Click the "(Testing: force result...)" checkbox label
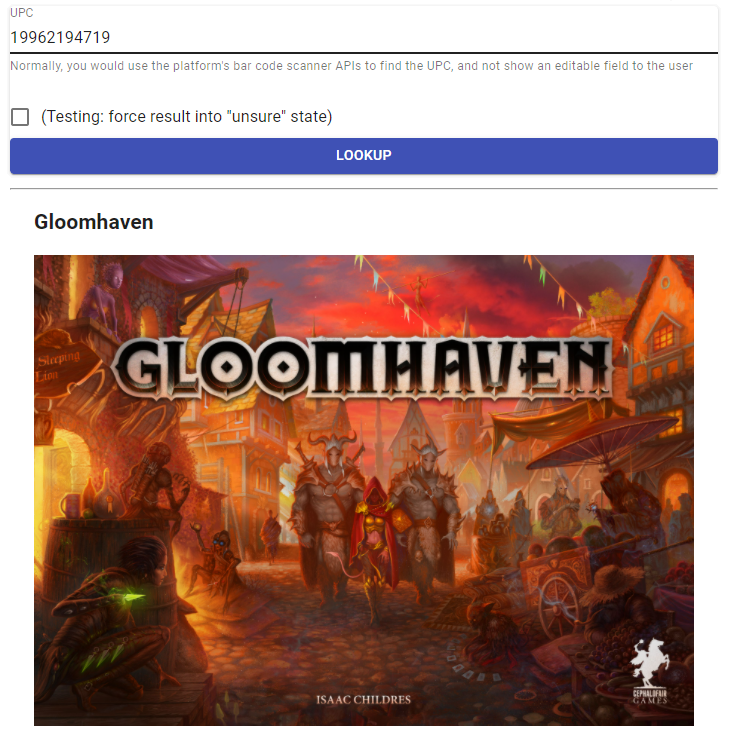Image resolution: width=732 pixels, height=739 pixels. (187, 116)
